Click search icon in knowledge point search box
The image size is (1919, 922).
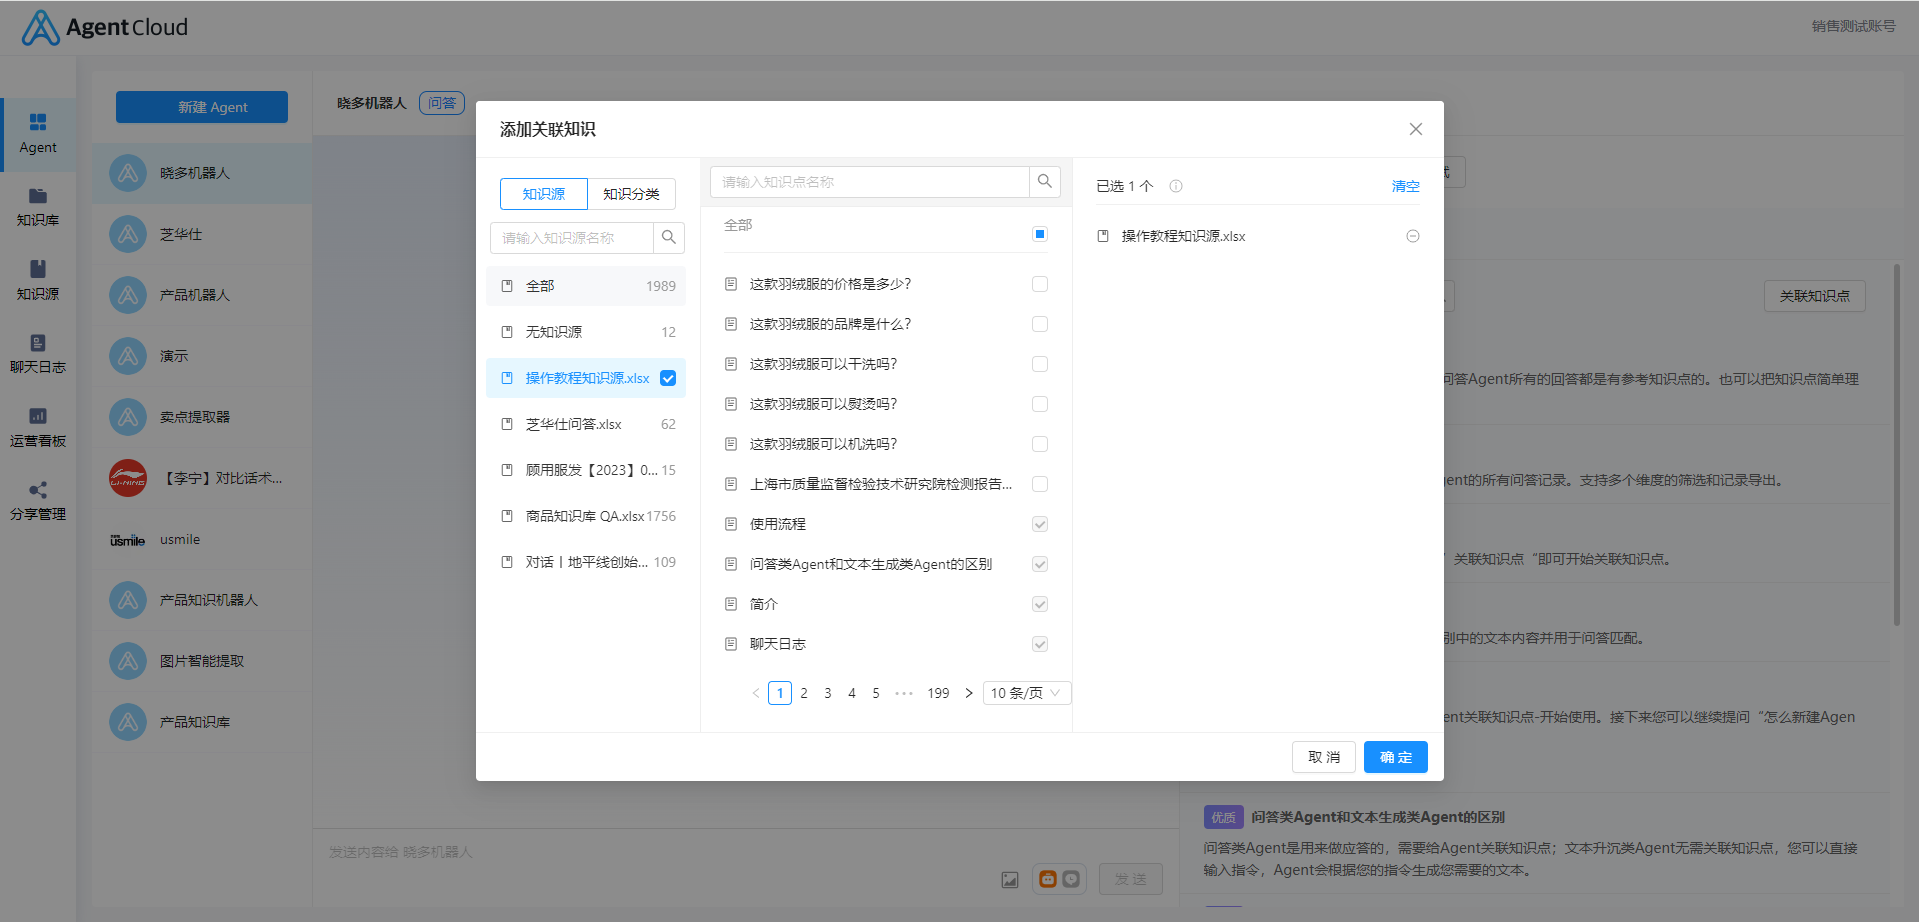1045,181
